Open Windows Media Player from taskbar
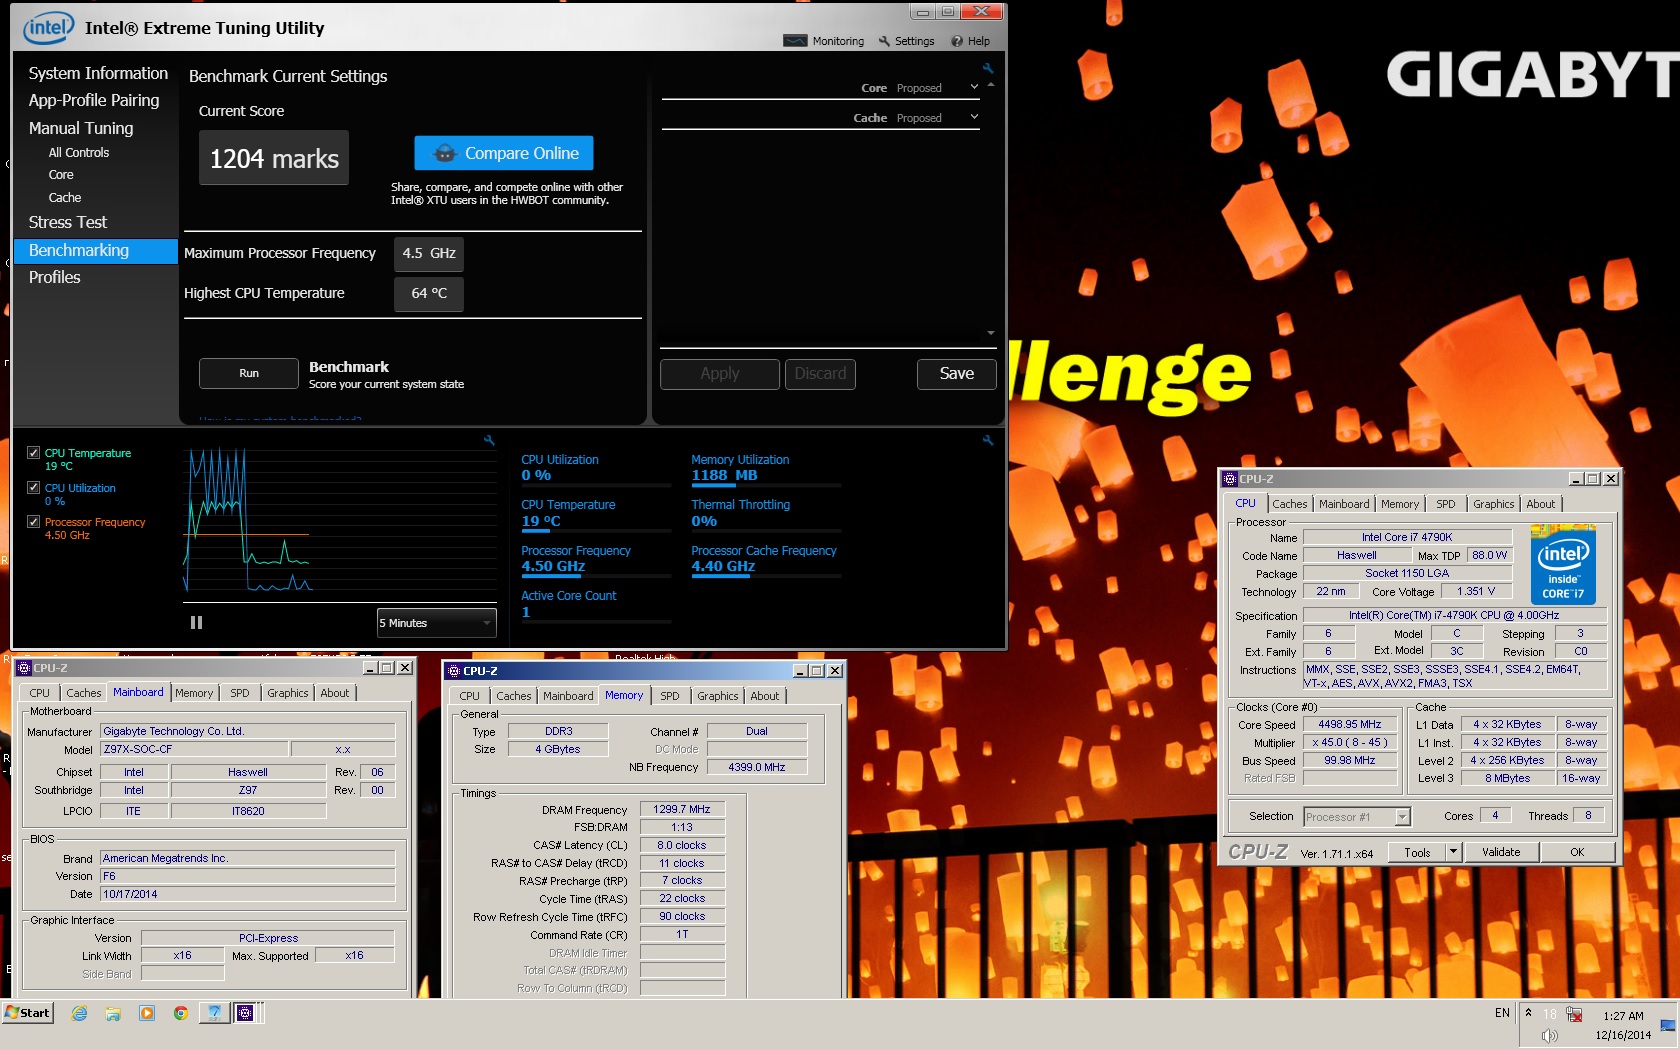Image resolution: width=1680 pixels, height=1050 pixels. (147, 1013)
